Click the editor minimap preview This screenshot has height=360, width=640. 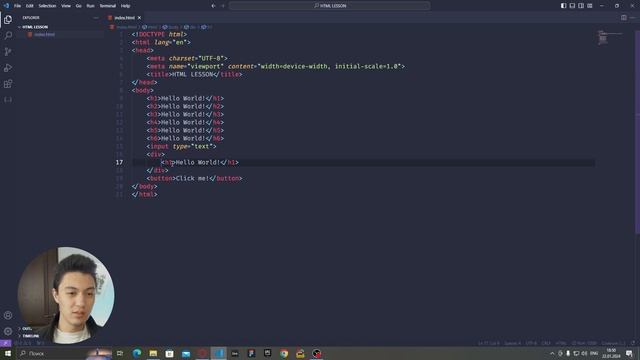coord(610,38)
